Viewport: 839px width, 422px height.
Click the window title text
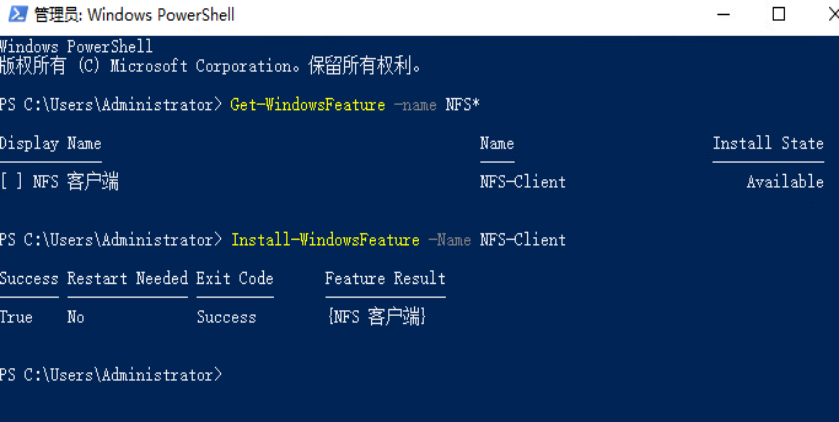tap(134, 14)
